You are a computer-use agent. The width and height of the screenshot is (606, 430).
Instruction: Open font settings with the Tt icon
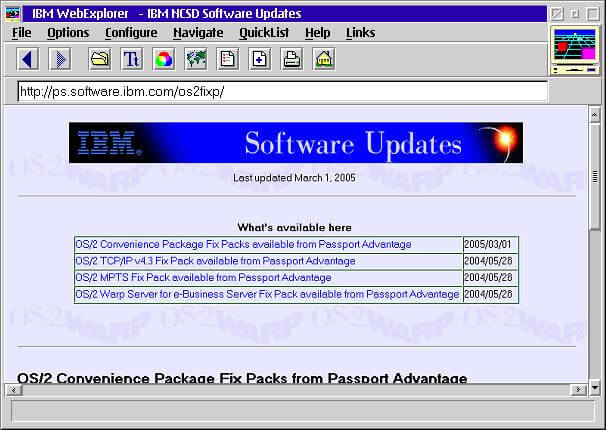coord(132,59)
